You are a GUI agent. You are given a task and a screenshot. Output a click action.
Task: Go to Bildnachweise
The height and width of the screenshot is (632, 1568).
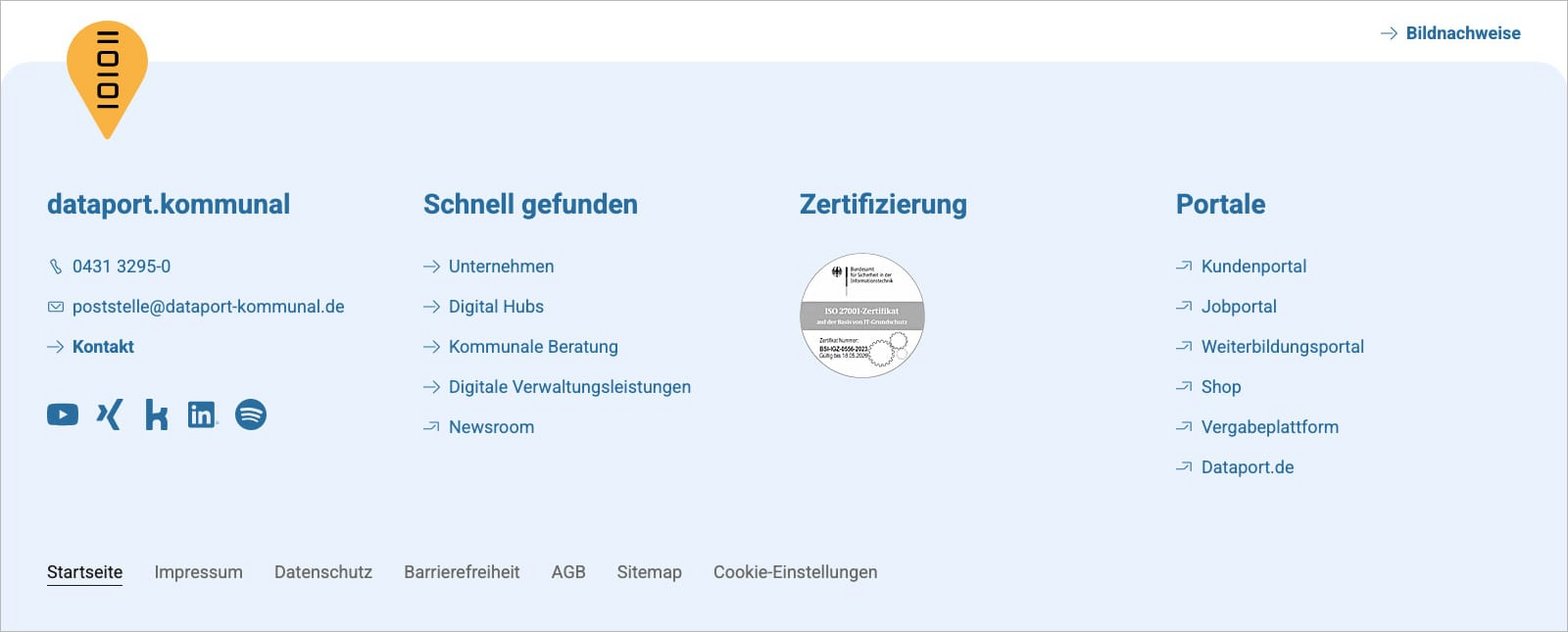pyautogui.click(x=1462, y=33)
